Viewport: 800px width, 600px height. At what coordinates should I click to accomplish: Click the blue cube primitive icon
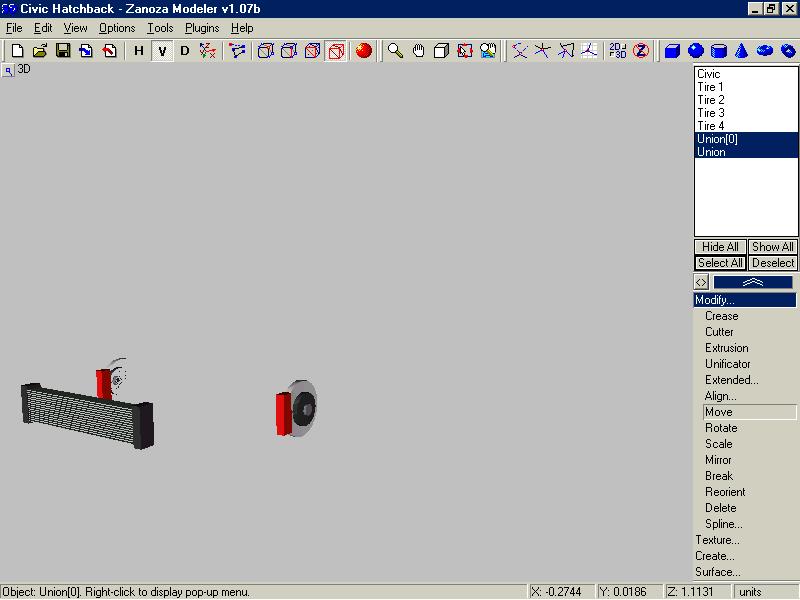(x=673, y=51)
